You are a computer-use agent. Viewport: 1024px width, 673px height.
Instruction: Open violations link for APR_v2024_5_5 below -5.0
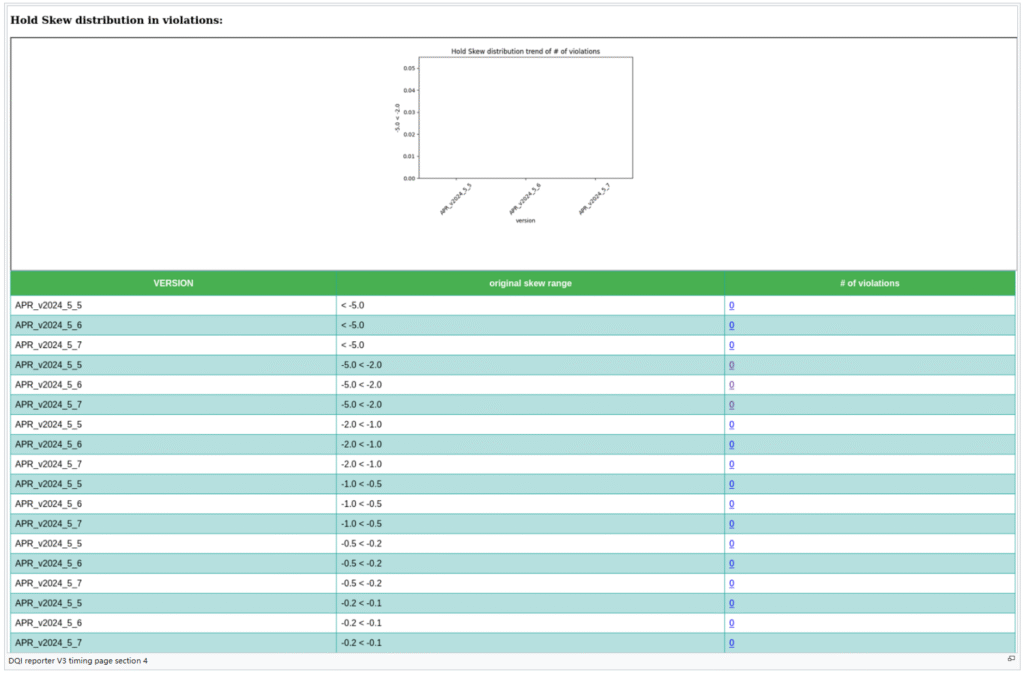click(x=731, y=306)
